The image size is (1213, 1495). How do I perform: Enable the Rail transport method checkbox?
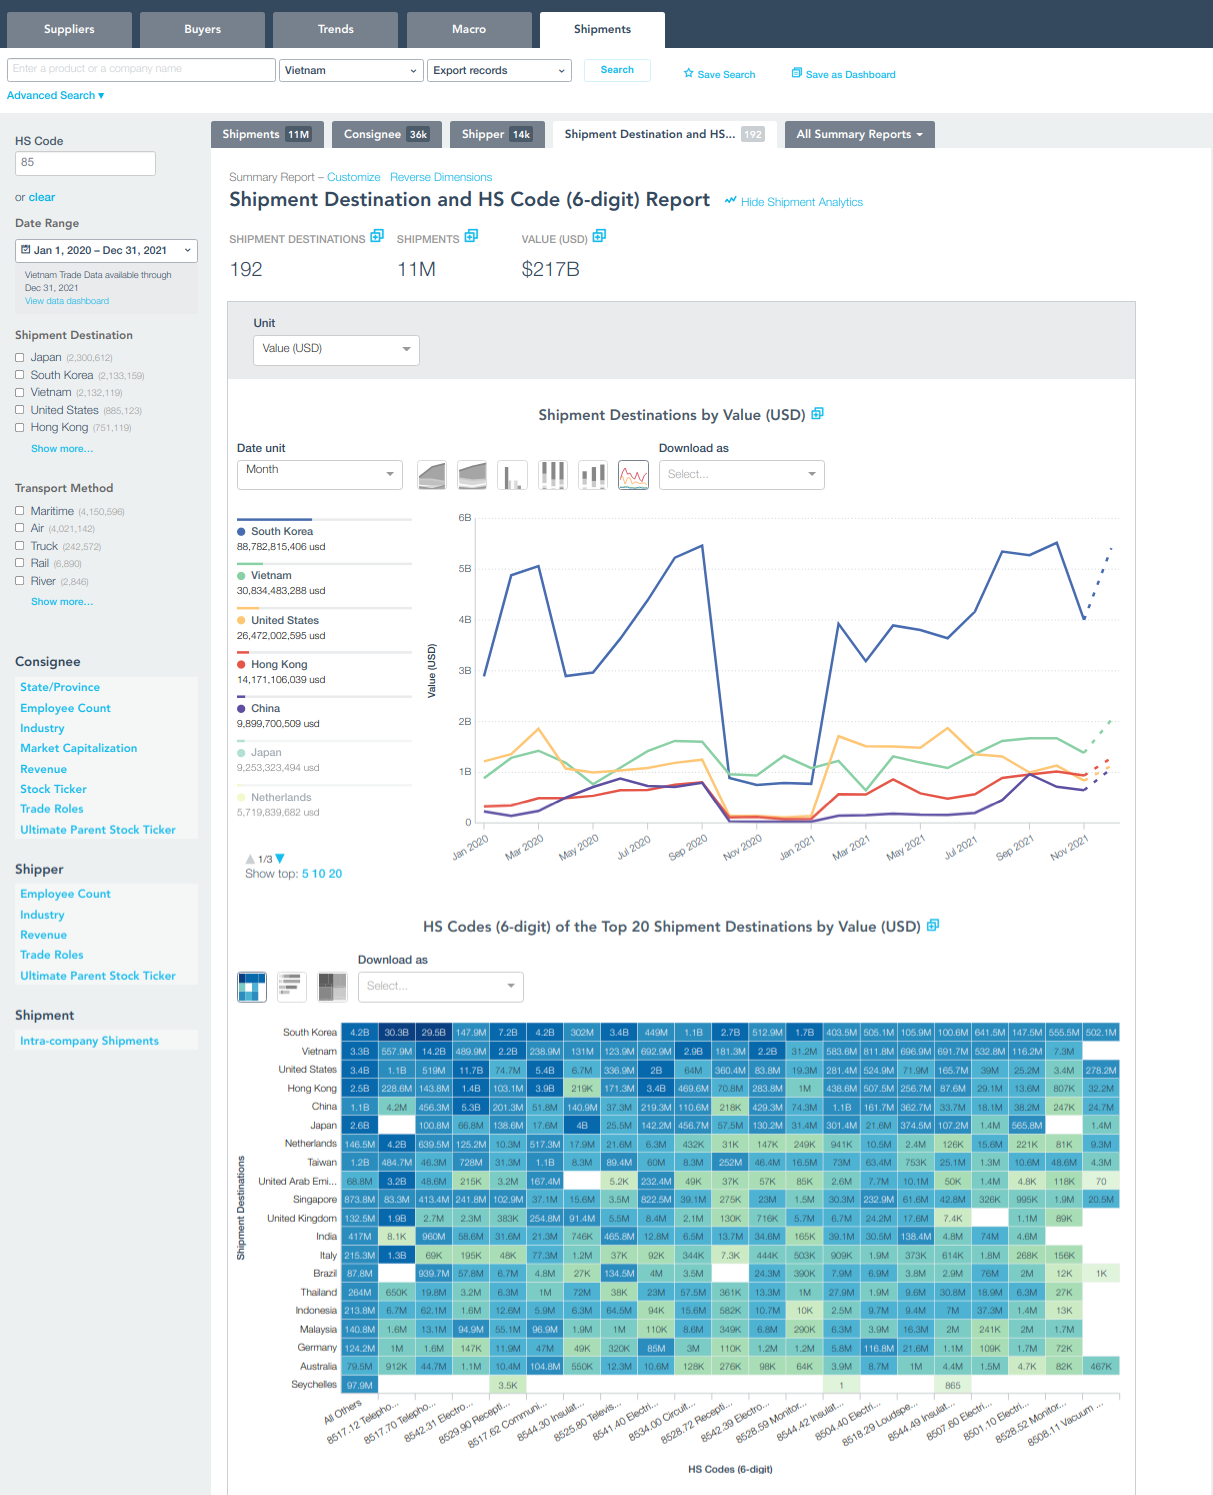20,563
